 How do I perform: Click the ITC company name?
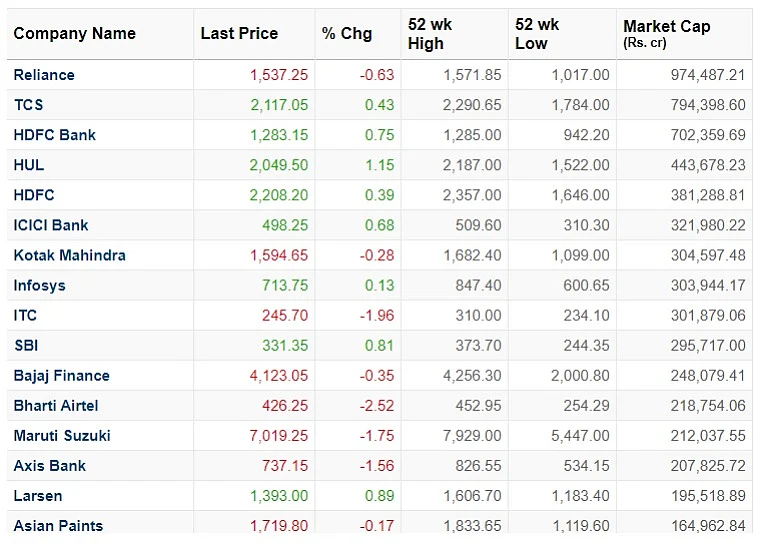[25, 315]
